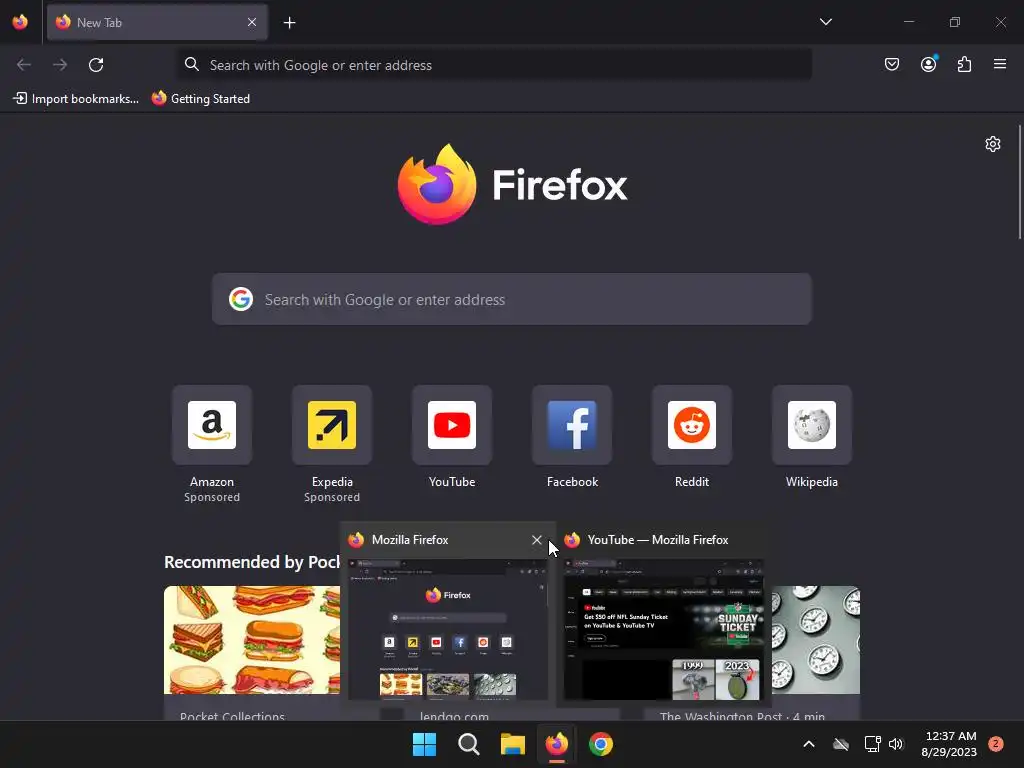Open the Firefox account menu
The width and height of the screenshot is (1024, 768).
click(x=929, y=64)
